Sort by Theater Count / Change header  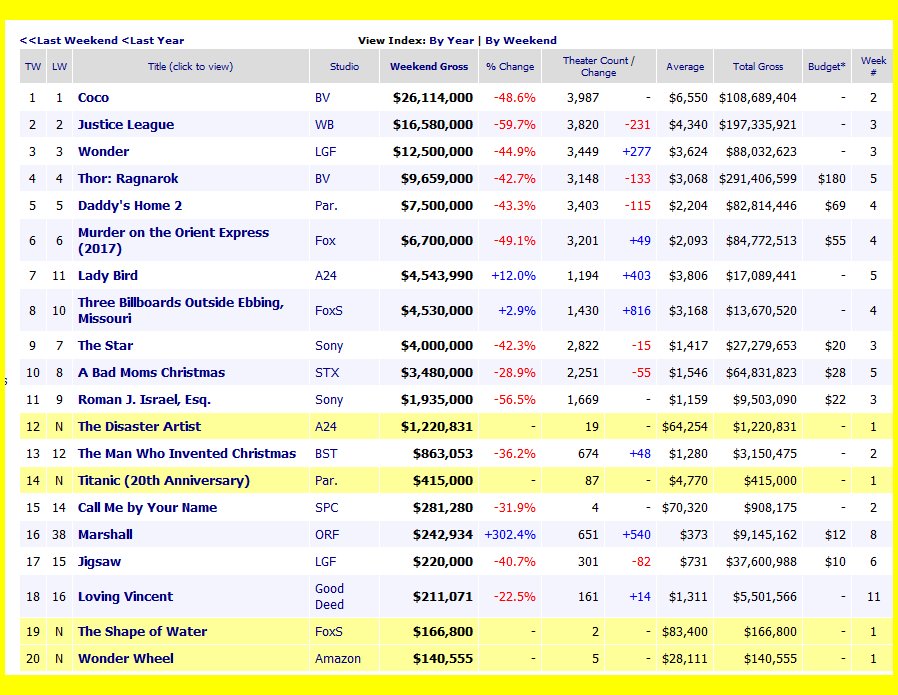pyautogui.click(x=598, y=66)
